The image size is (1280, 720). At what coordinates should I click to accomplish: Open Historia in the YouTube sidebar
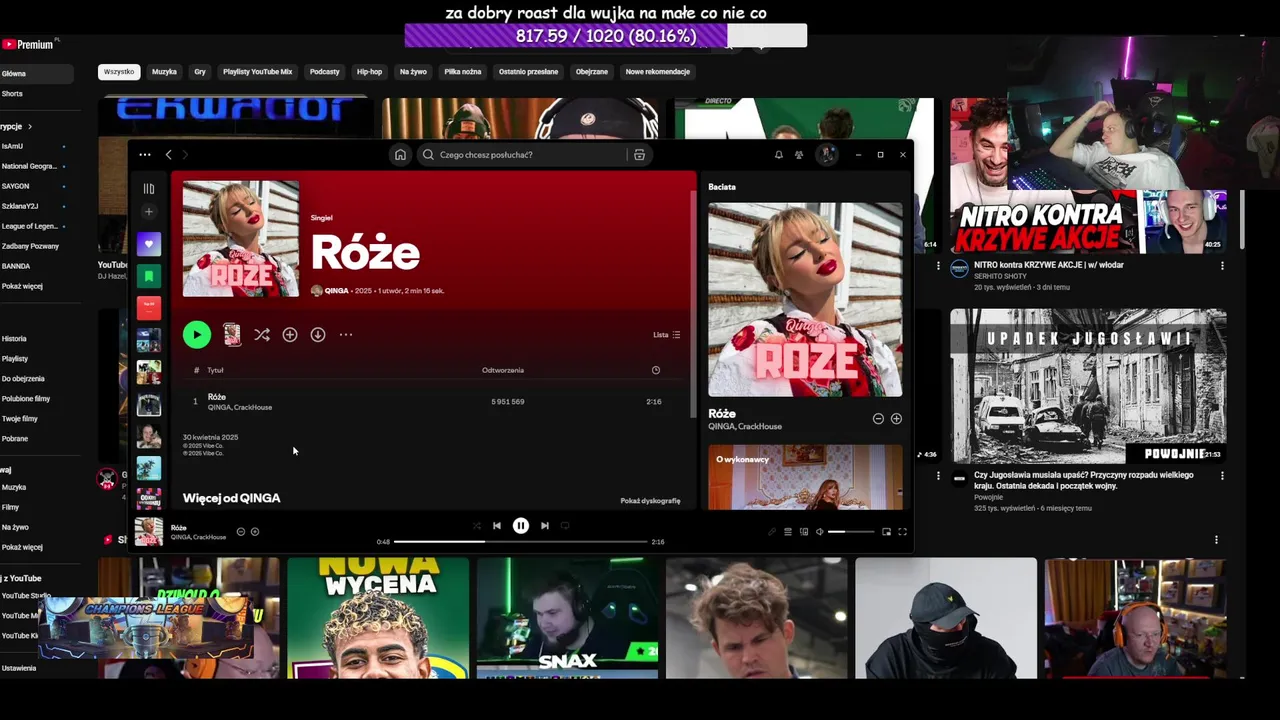point(14,339)
